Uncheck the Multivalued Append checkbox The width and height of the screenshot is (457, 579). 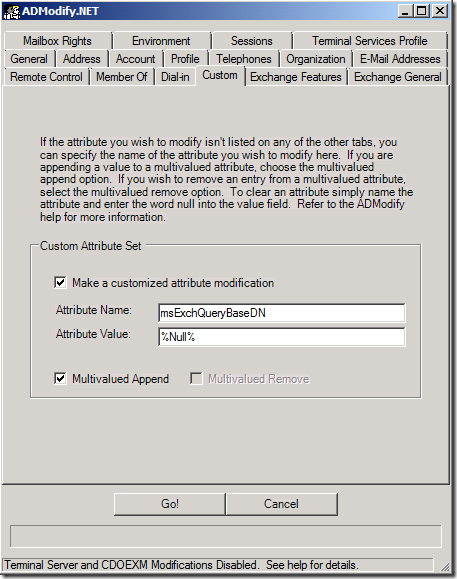click(x=60, y=379)
